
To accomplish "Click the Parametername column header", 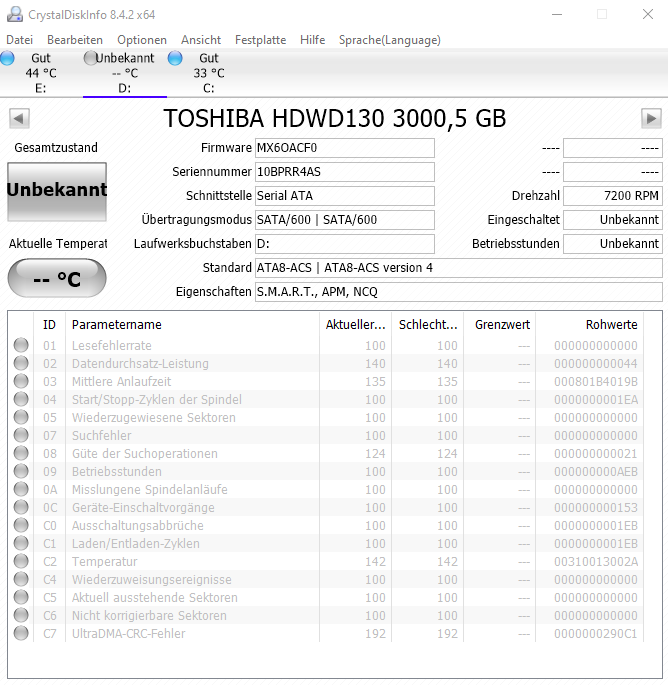I will click(192, 325).
